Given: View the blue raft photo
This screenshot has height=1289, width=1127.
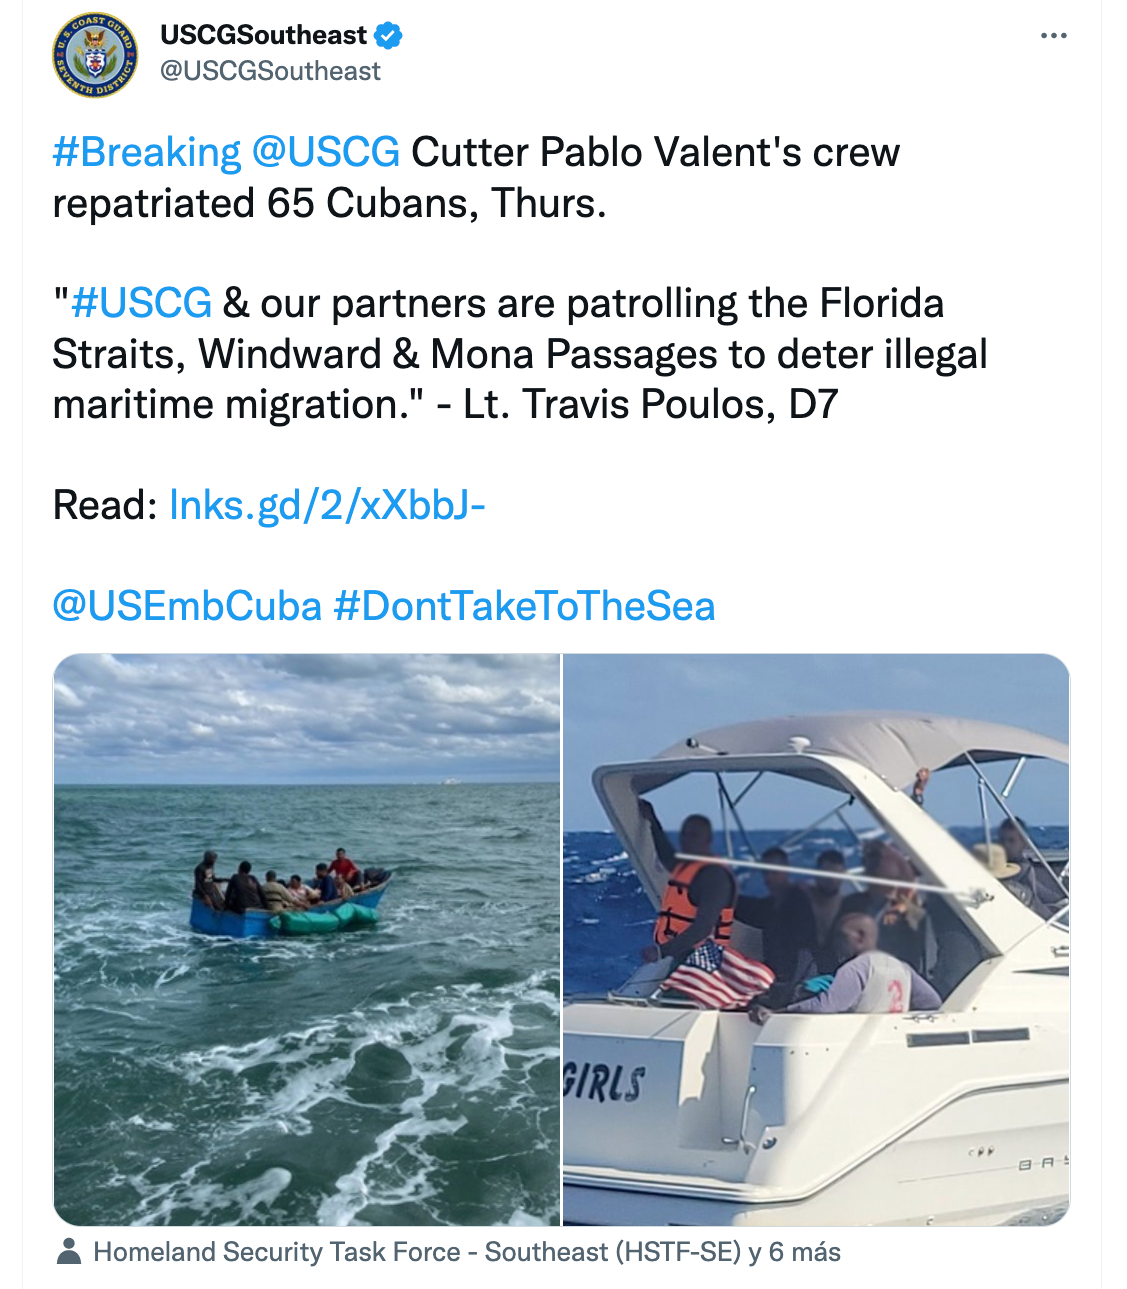Looking at the screenshot, I should (307, 939).
